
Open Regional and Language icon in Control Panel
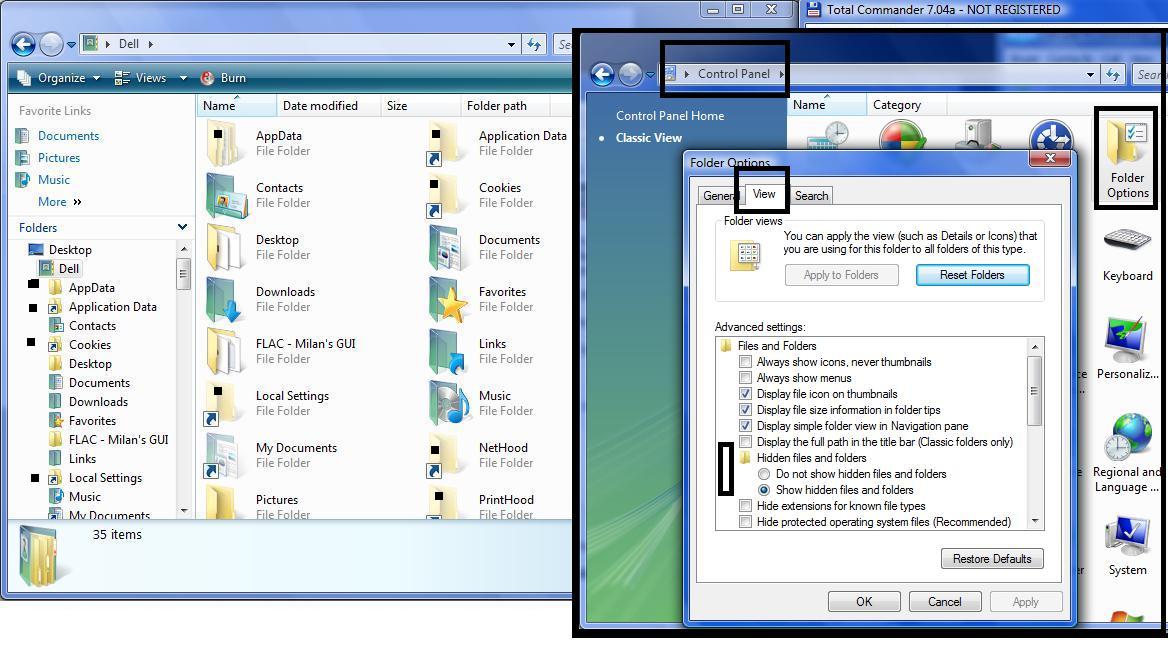[x=1128, y=436]
